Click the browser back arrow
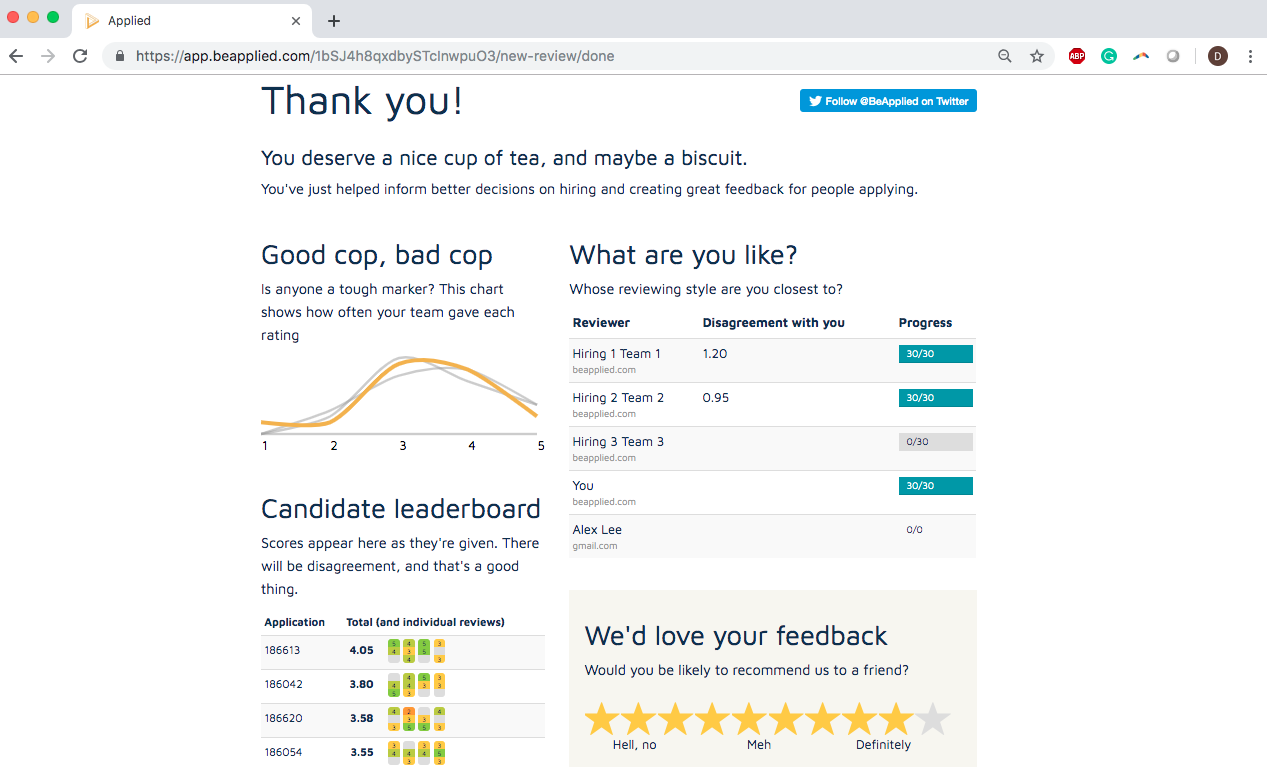Screen dimensions: 1267x767 16,56
